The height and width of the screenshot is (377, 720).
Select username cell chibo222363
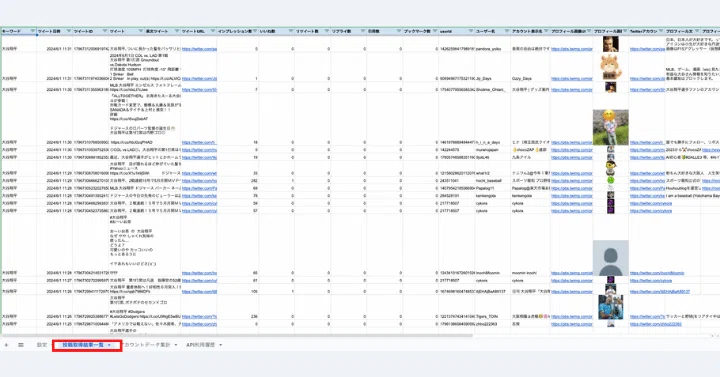(x=493, y=324)
